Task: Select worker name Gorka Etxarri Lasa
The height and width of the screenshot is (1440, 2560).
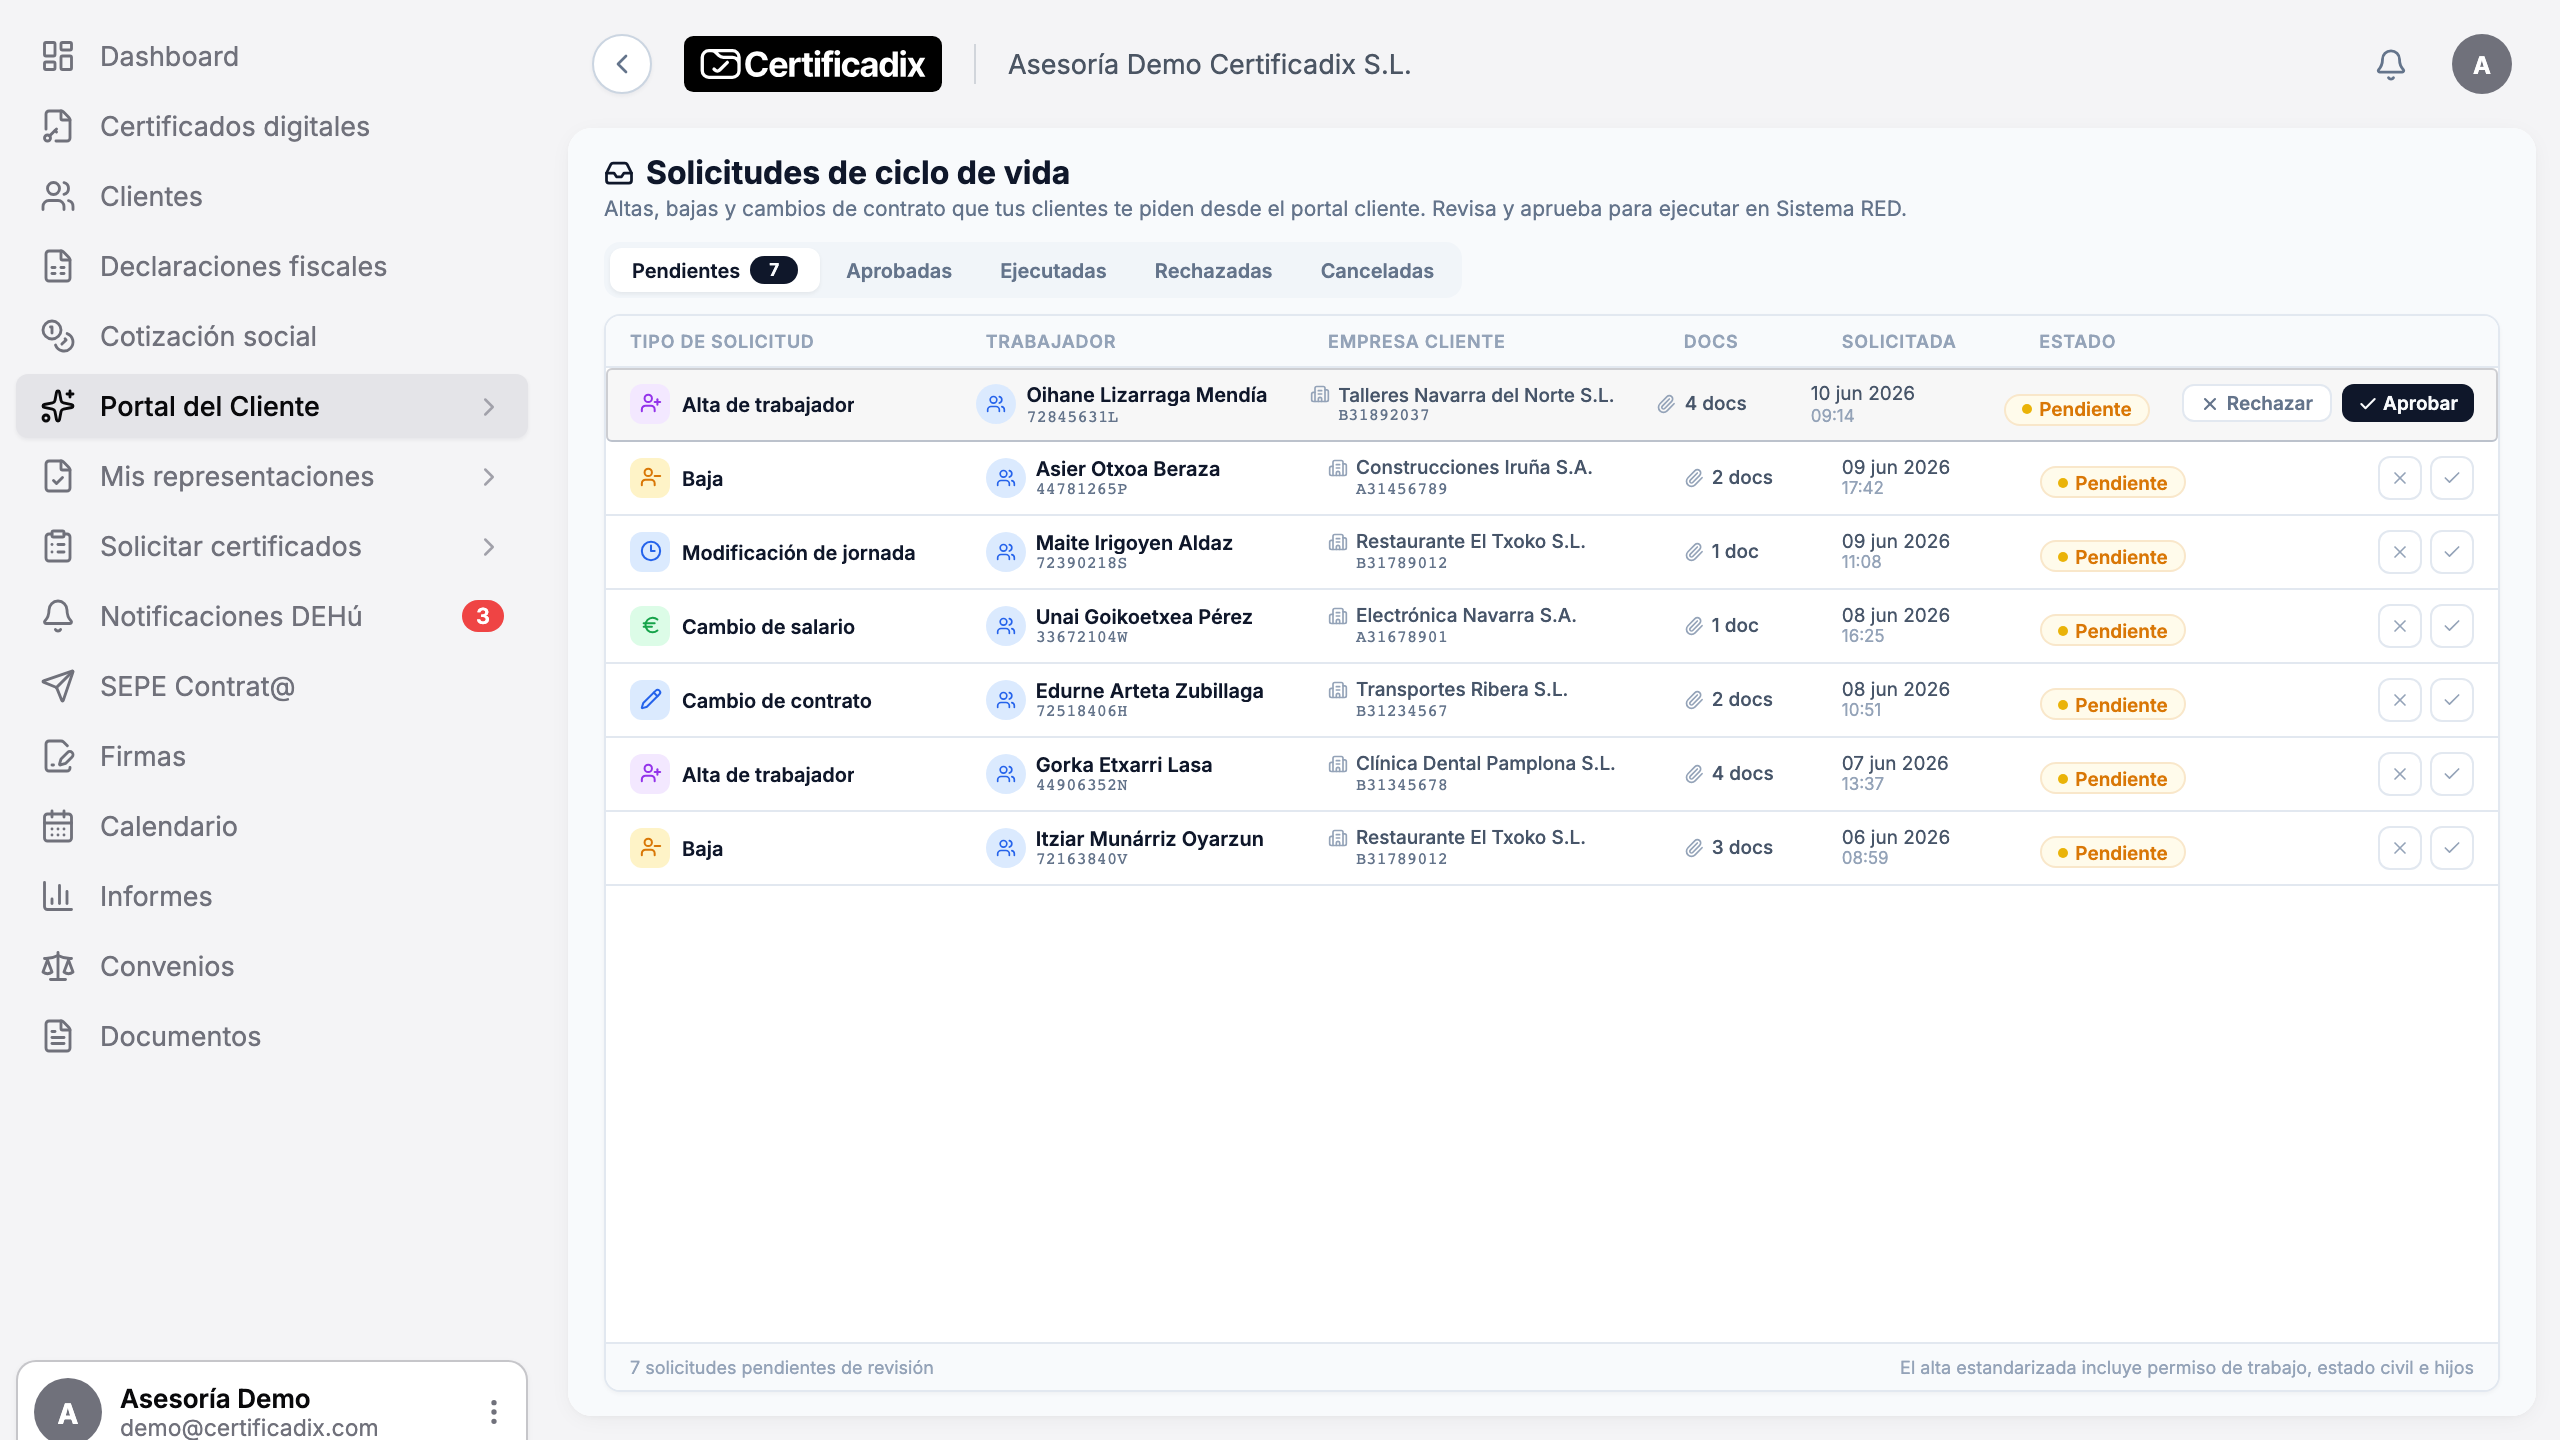Action: (x=1123, y=764)
